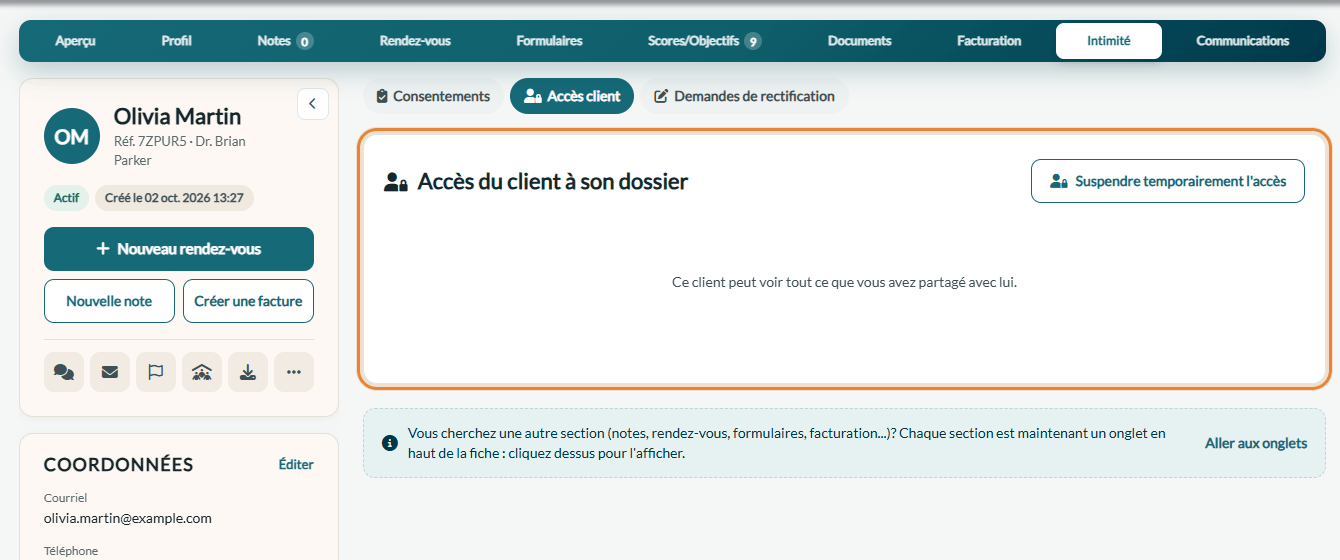Click Suspendre temporairement l'accès button
Image resolution: width=1340 pixels, height=560 pixels.
pos(1168,181)
